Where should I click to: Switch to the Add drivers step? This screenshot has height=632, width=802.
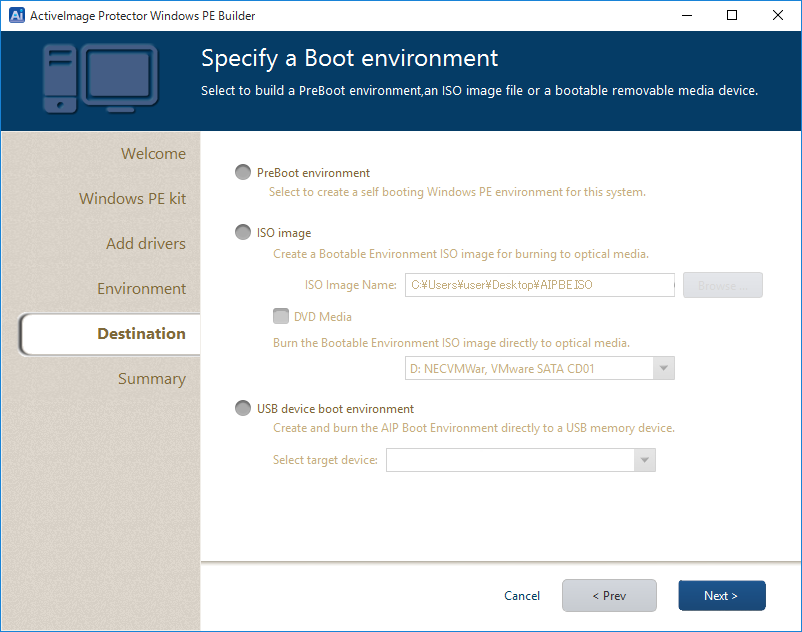coord(145,244)
